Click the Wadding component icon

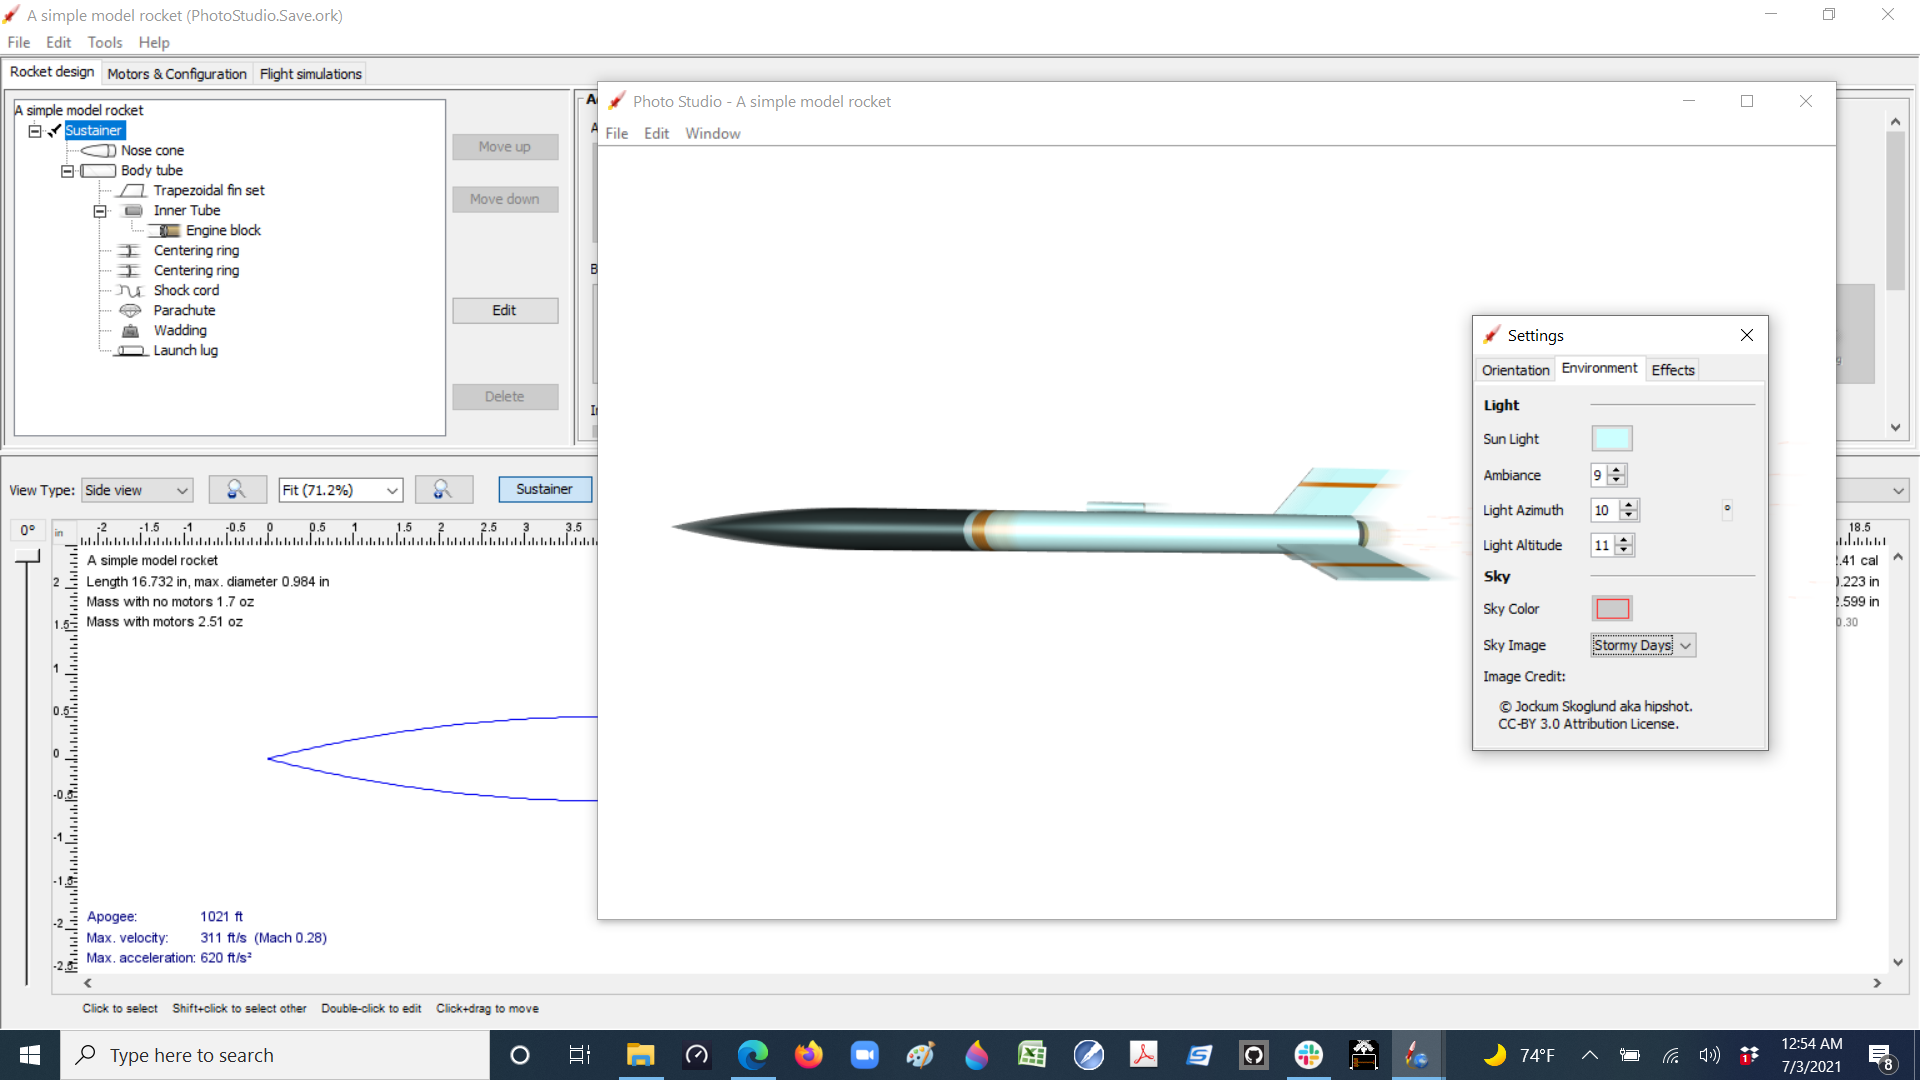click(131, 330)
